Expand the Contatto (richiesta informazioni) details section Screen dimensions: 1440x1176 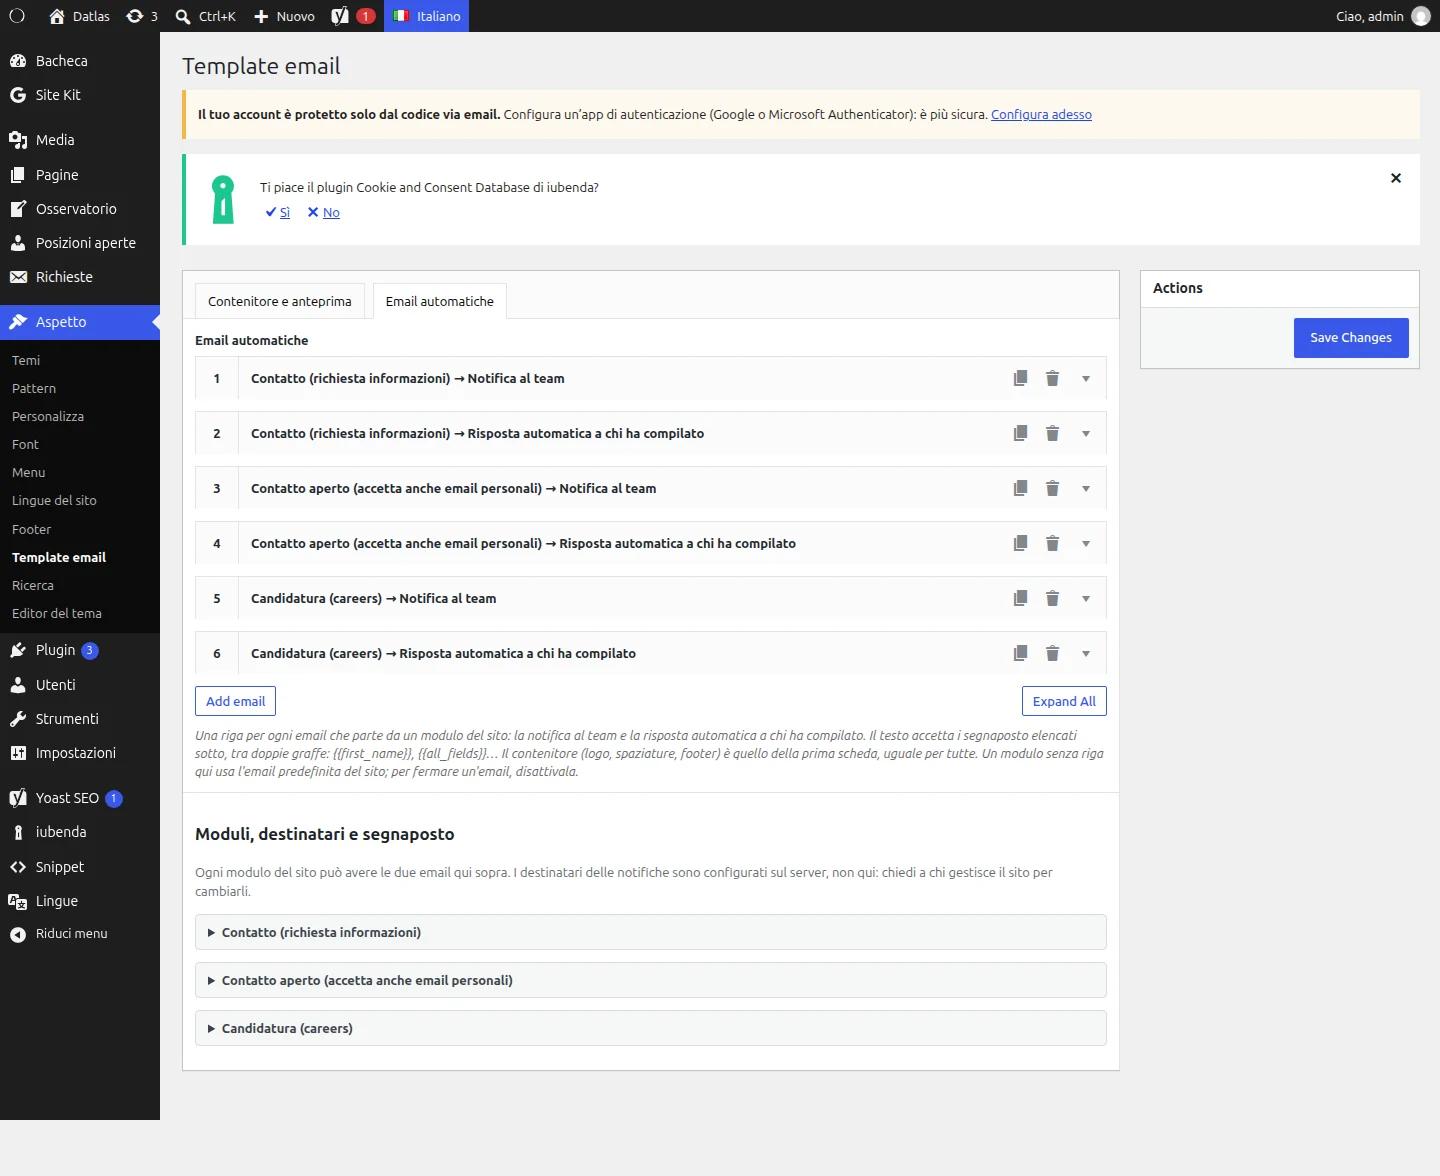651,932
